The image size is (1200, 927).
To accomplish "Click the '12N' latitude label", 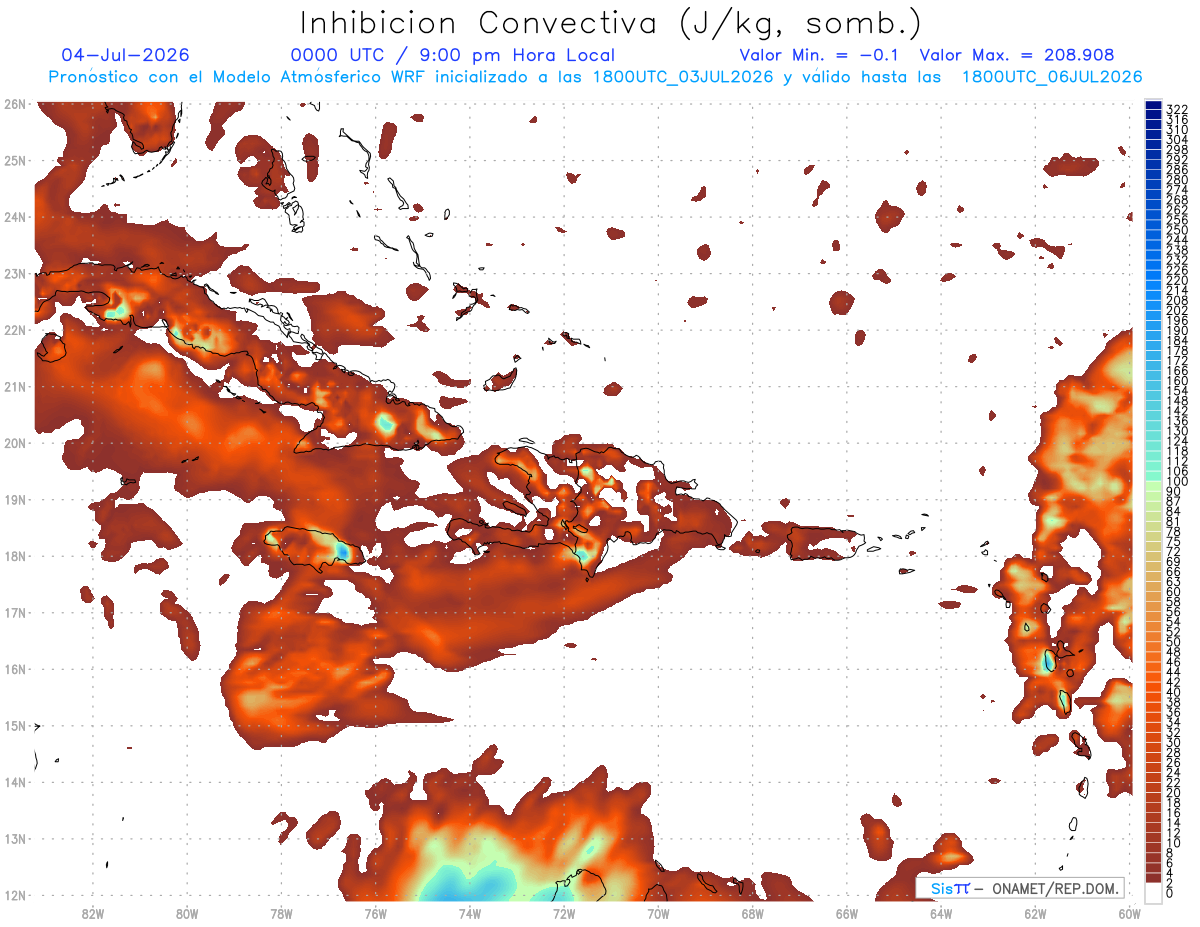I will pyautogui.click(x=14, y=895).
